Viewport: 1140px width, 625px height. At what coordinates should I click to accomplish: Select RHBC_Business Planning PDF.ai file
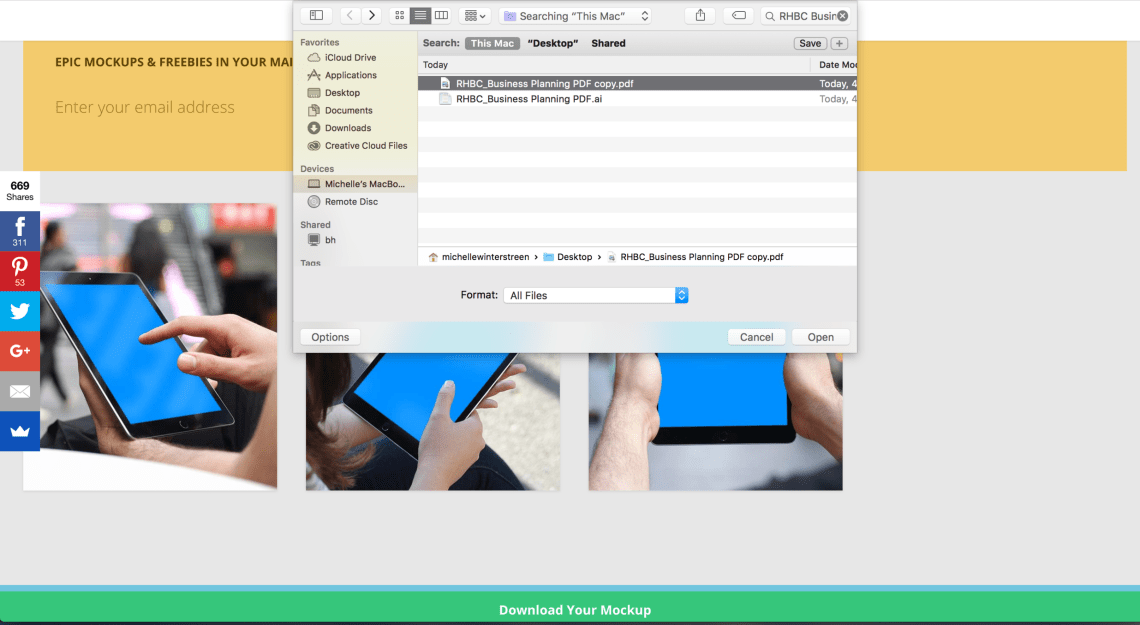coord(529,99)
